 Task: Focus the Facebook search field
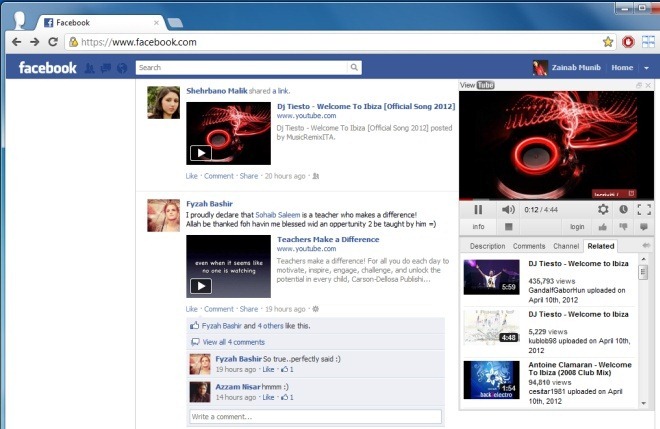pyautogui.click(x=242, y=67)
